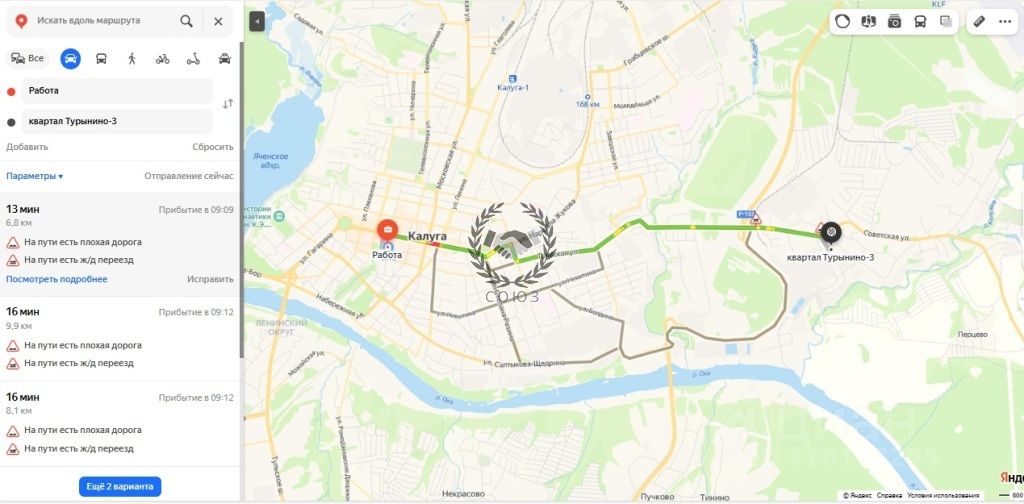Pick the scooter route mode
Screen dimensions: 1024x504
tap(193, 59)
